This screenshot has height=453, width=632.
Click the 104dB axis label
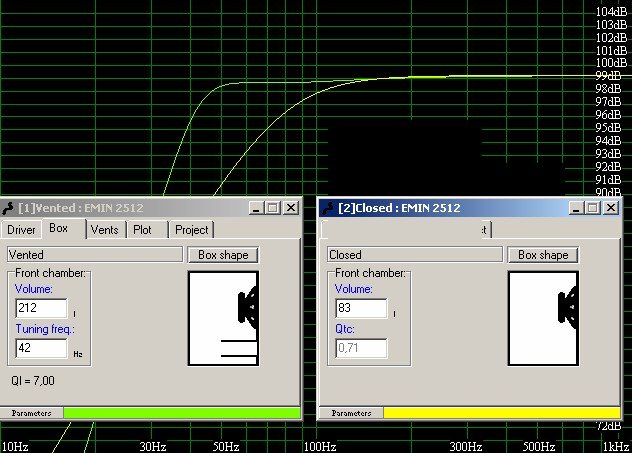click(612, 12)
